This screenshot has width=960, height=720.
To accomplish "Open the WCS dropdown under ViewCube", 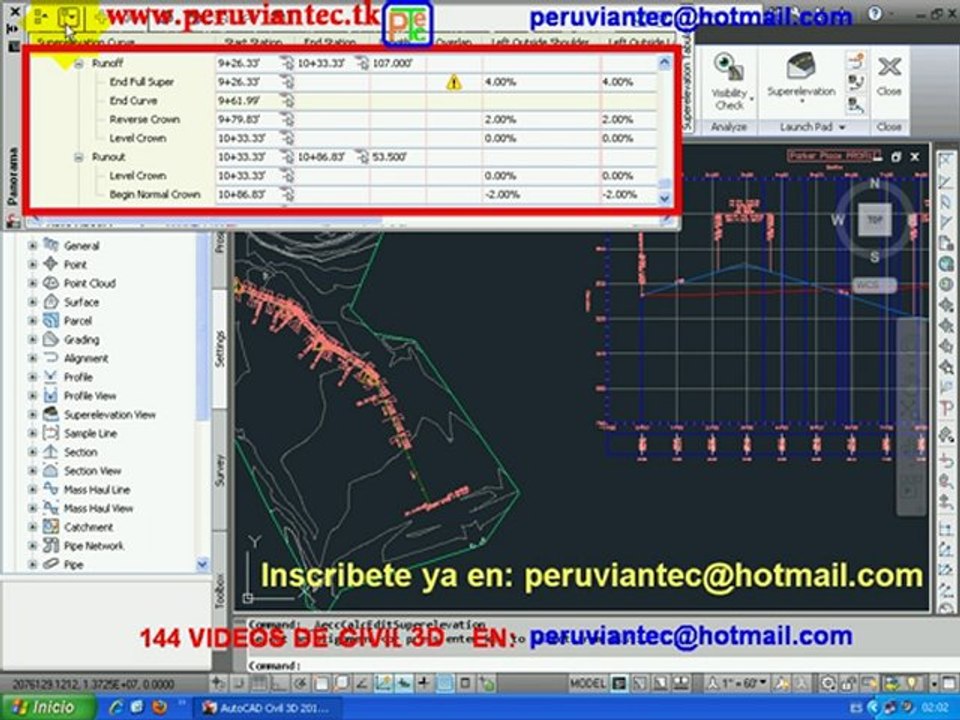I will 874,285.
